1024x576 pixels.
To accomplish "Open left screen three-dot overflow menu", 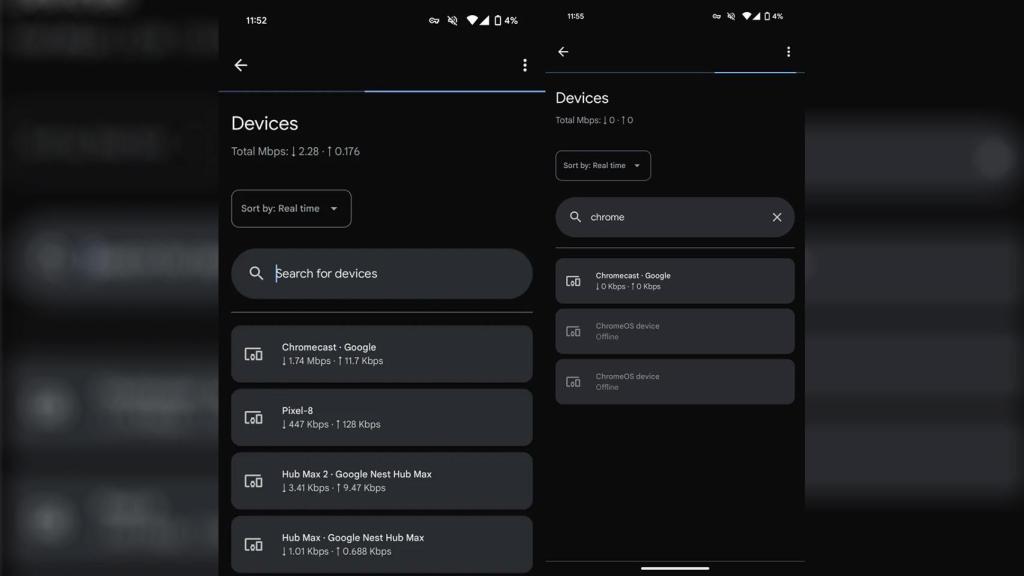I will click(524, 65).
